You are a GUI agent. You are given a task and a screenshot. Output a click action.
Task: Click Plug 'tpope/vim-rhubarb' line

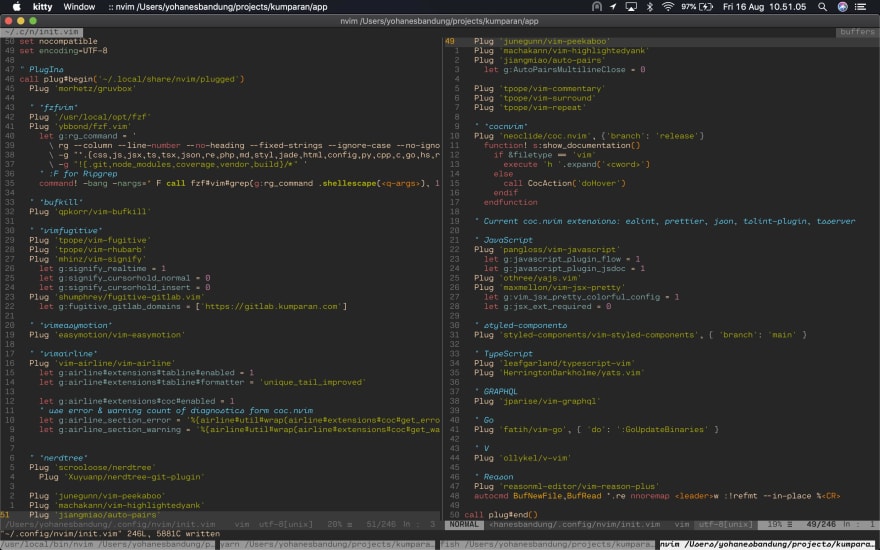click(88, 249)
